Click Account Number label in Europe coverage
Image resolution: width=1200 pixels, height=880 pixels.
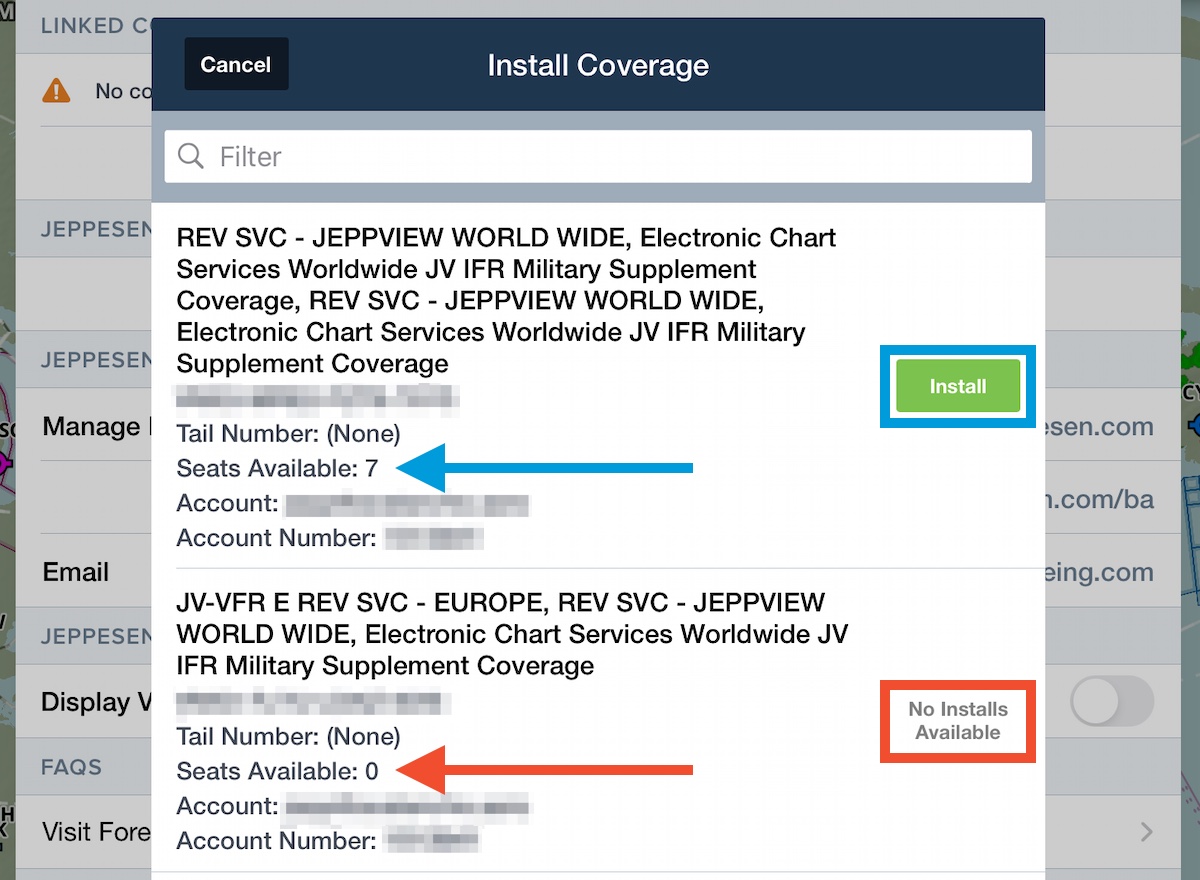(277, 841)
